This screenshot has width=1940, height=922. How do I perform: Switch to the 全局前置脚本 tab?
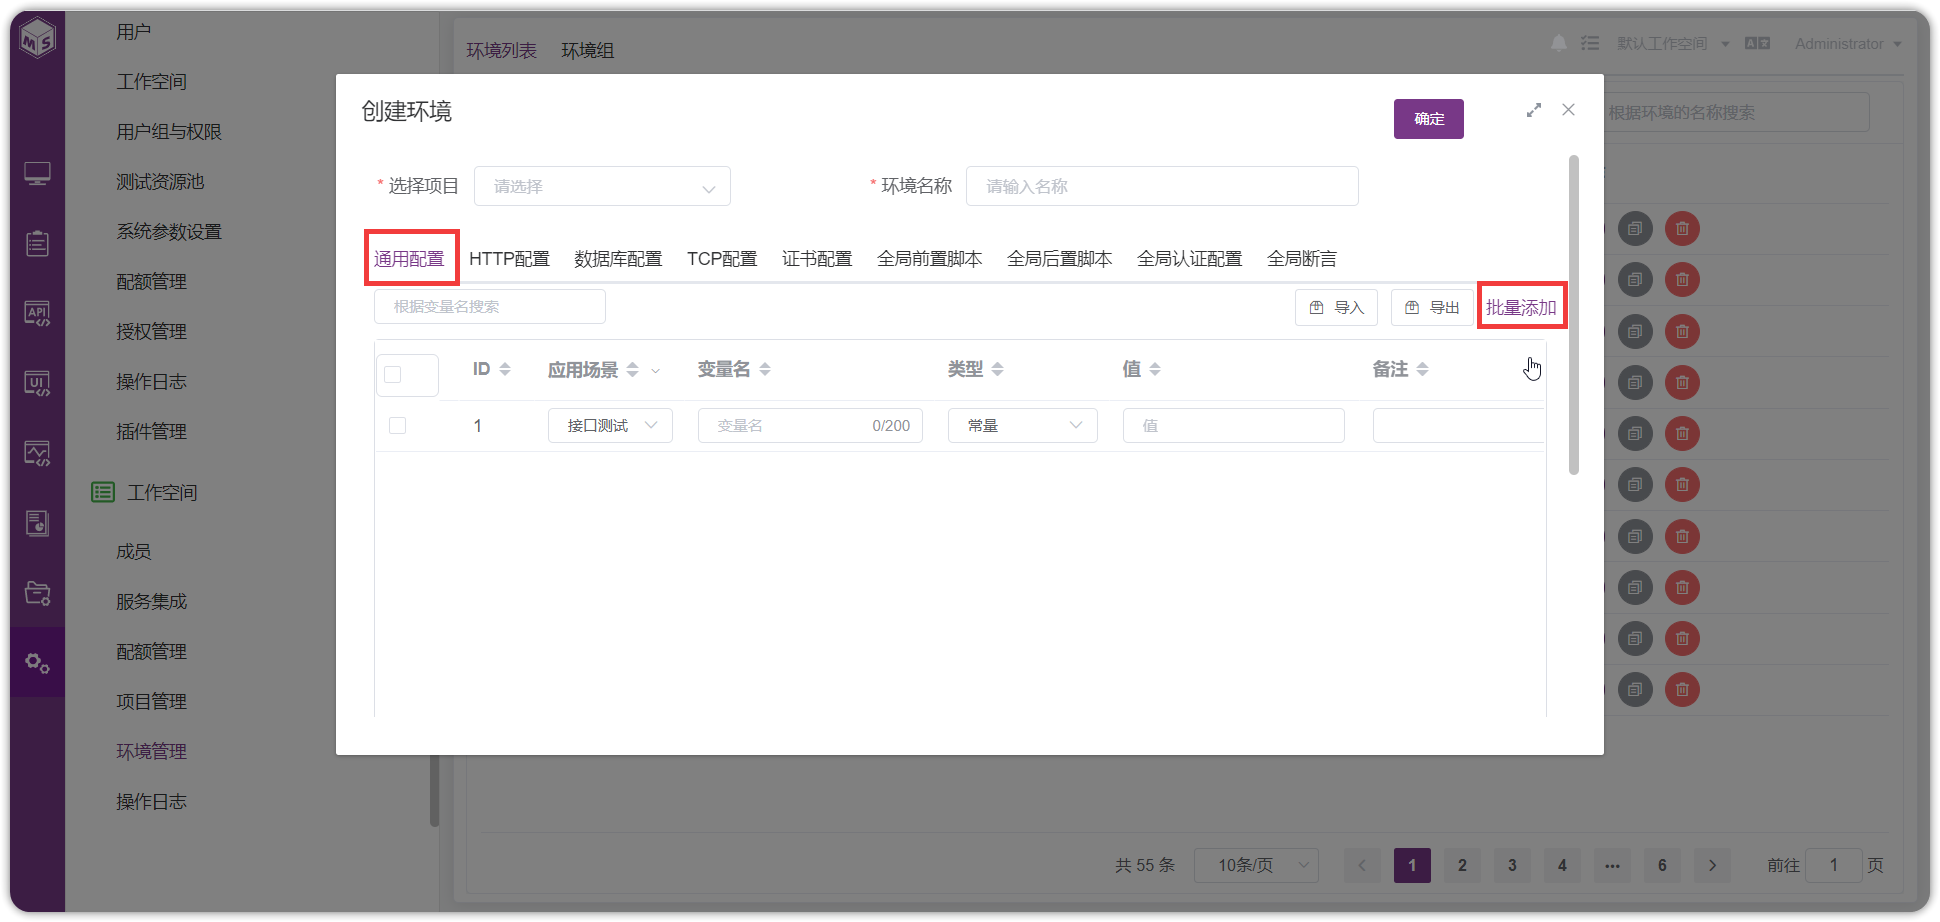click(x=929, y=259)
